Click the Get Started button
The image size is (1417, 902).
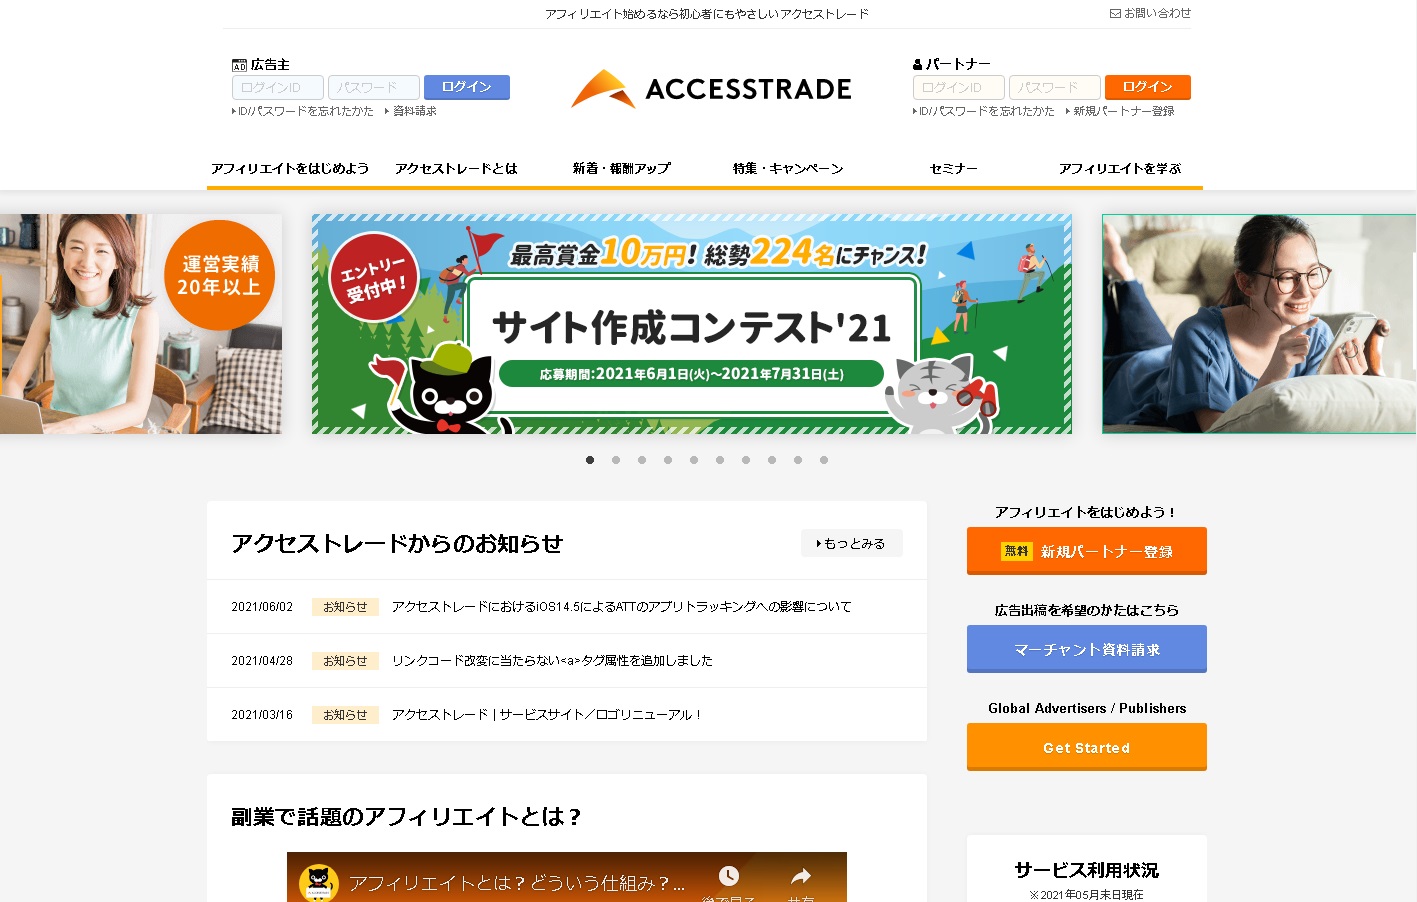click(1087, 747)
